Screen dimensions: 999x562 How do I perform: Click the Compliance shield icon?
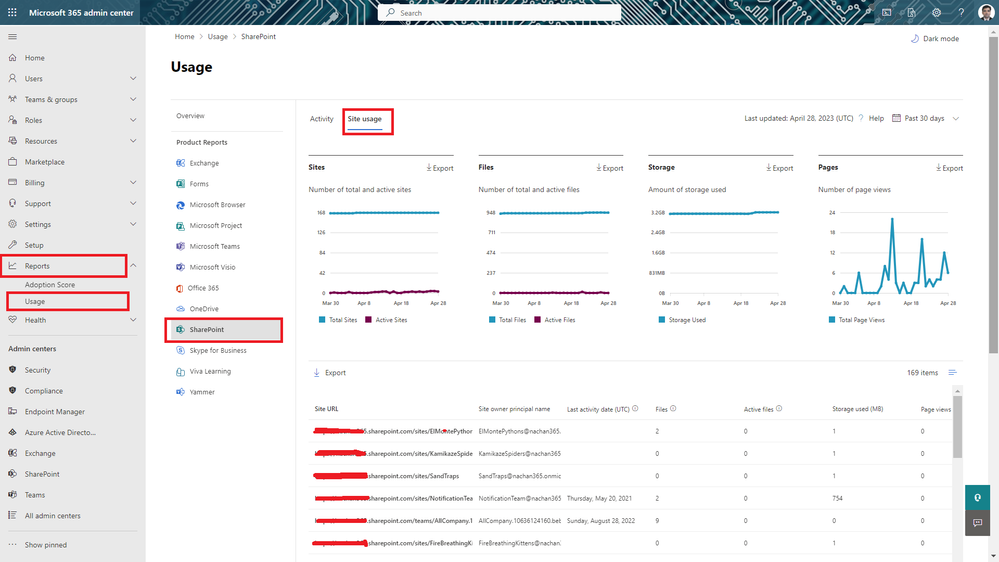pos(12,391)
